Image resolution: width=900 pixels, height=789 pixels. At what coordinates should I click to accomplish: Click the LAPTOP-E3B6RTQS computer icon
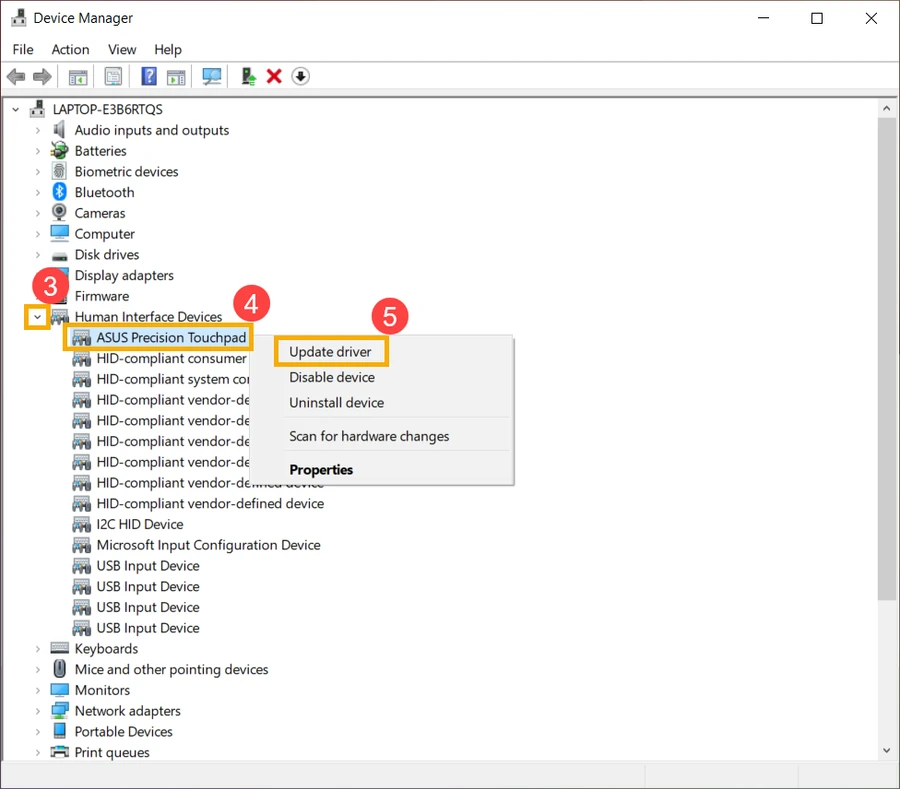[x=37, y=109]
